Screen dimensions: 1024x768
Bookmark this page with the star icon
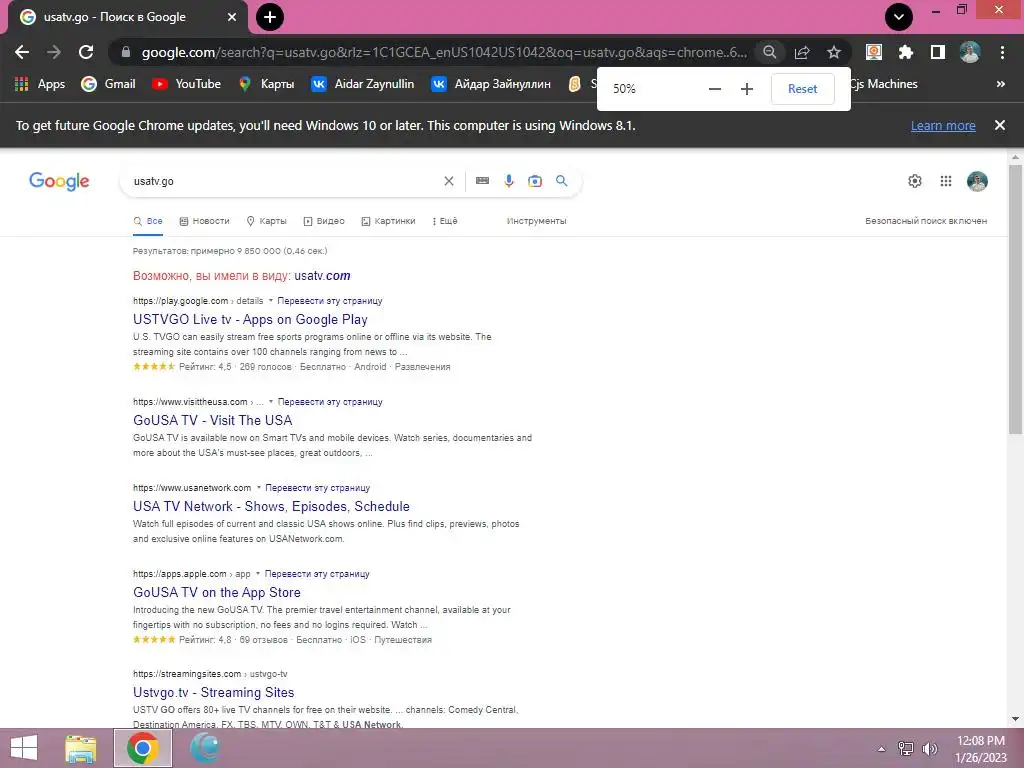coord(834,52)
